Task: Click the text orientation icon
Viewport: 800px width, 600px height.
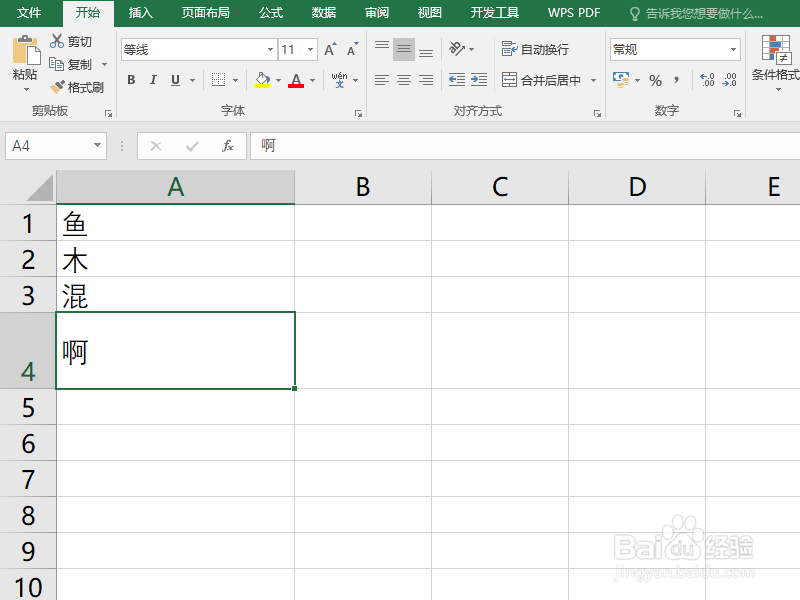Action: tap(457, 48)
